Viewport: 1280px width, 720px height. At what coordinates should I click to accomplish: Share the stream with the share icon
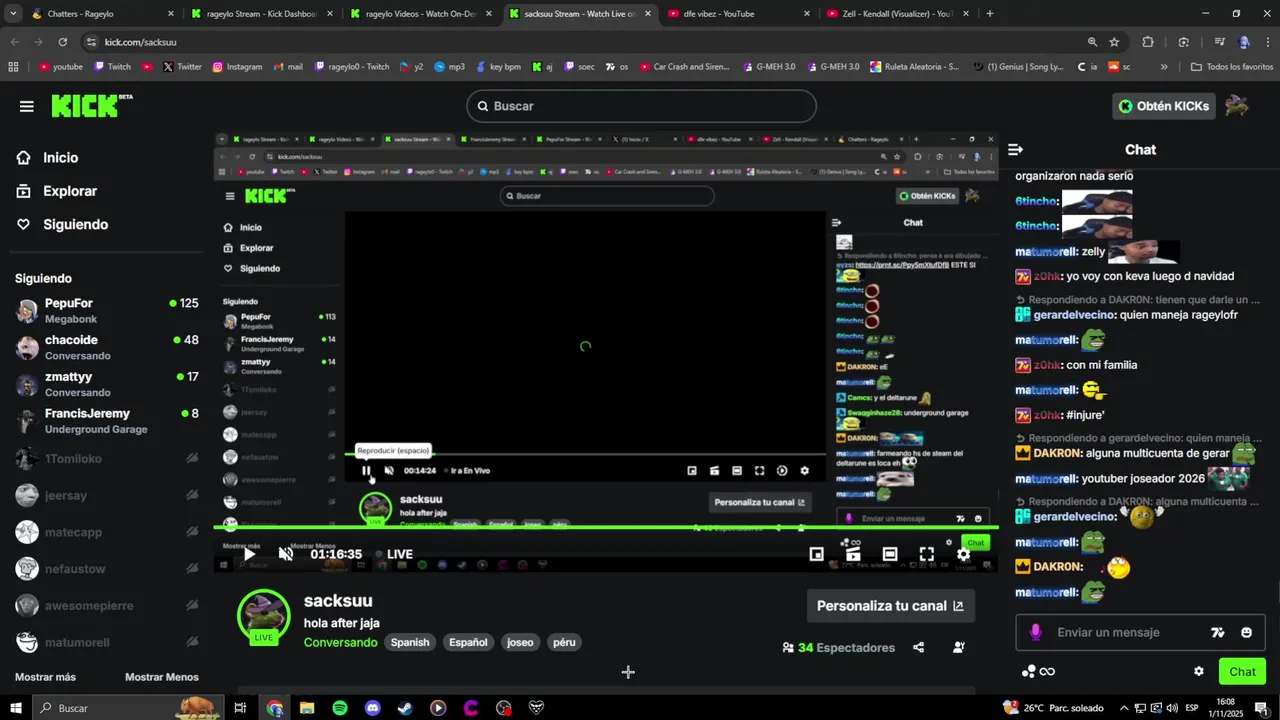coord(919,648)
